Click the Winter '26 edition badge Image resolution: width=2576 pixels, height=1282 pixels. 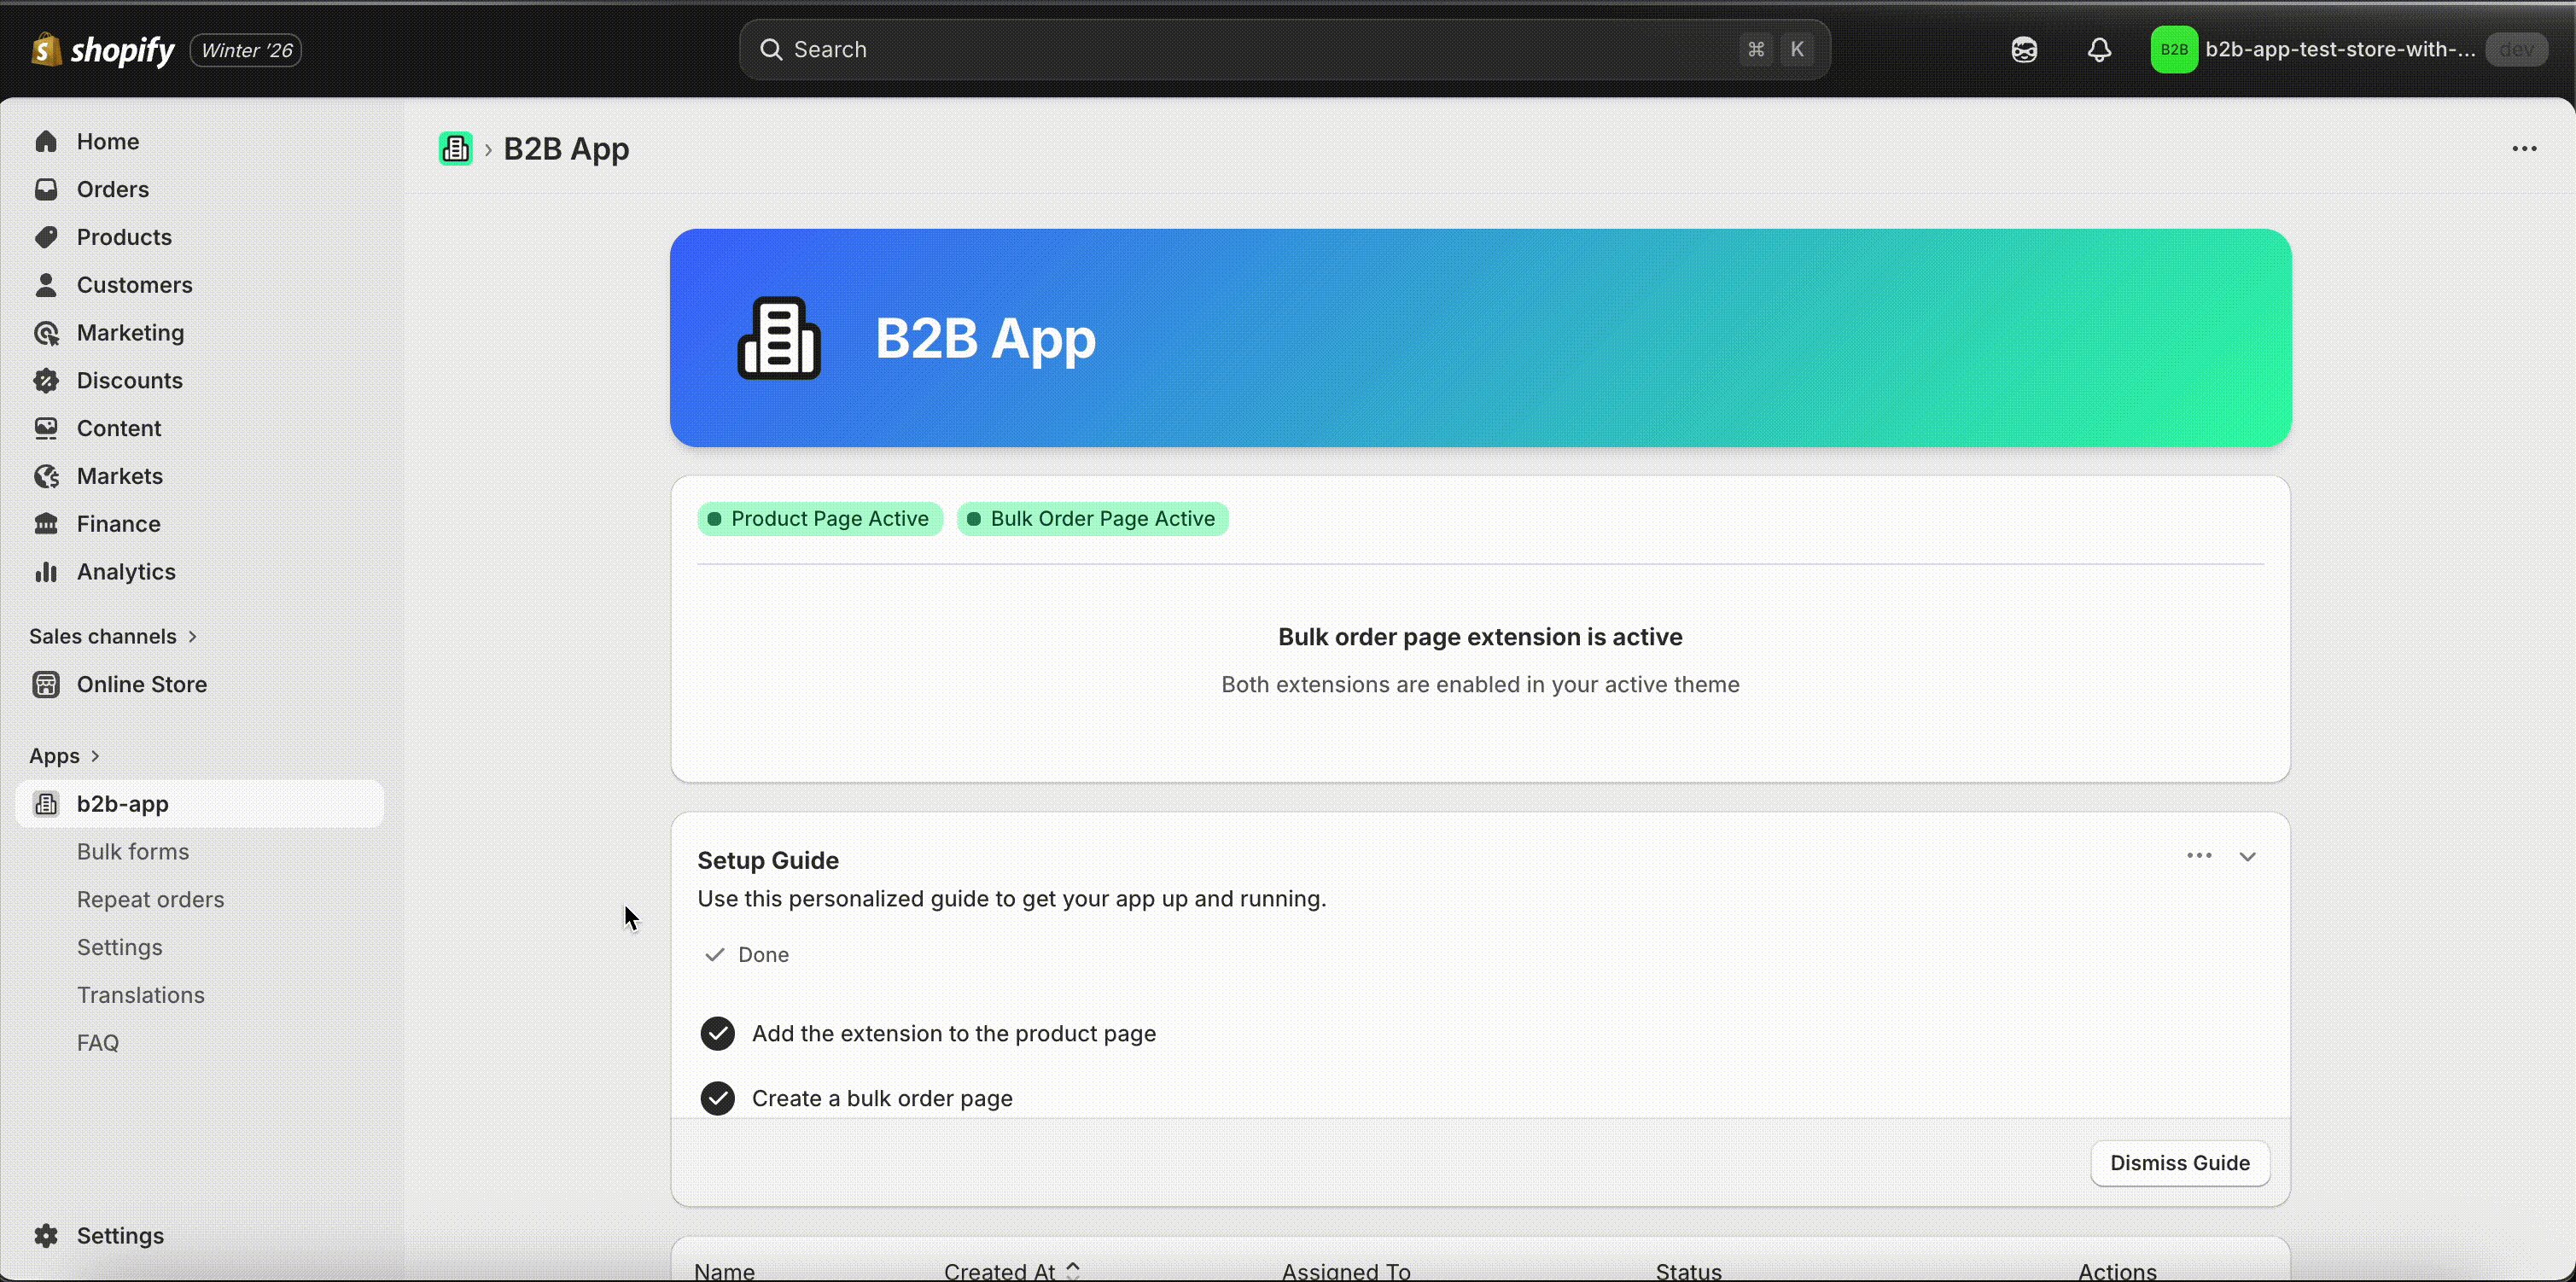point(246,50)
